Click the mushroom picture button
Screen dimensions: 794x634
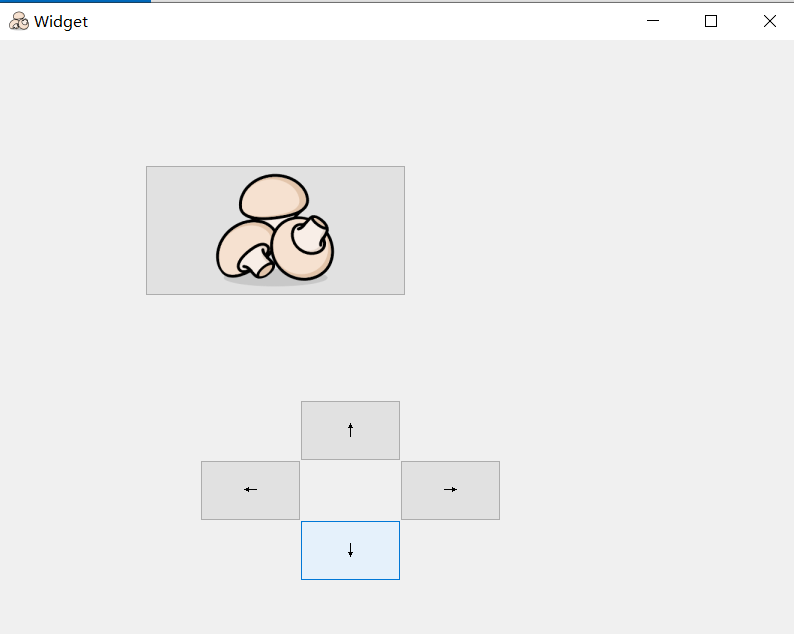coord(275,230)
